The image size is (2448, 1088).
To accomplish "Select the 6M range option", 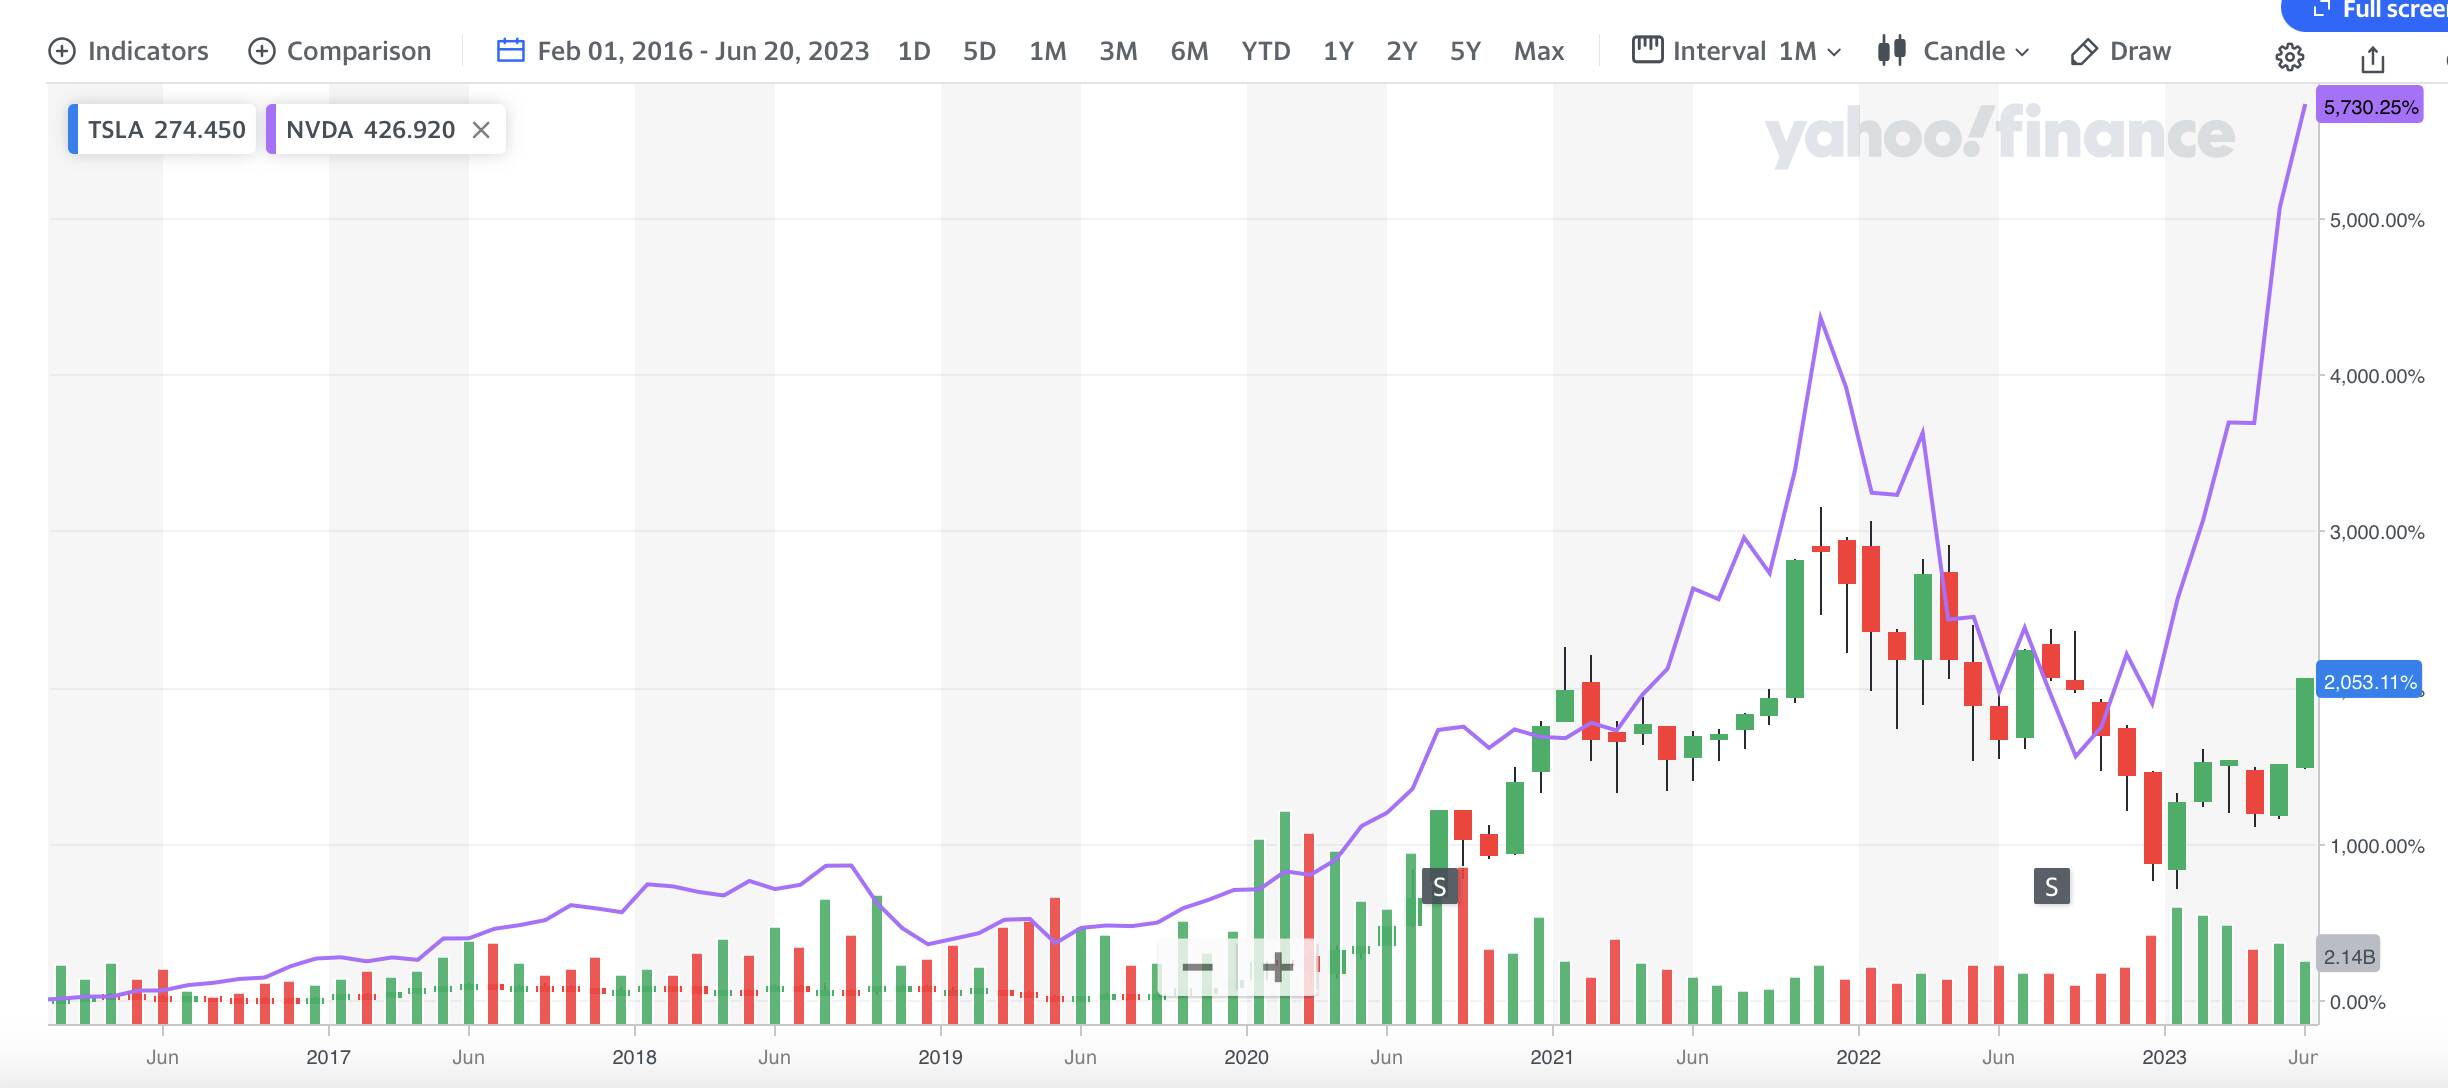I will pos(1189,51).
